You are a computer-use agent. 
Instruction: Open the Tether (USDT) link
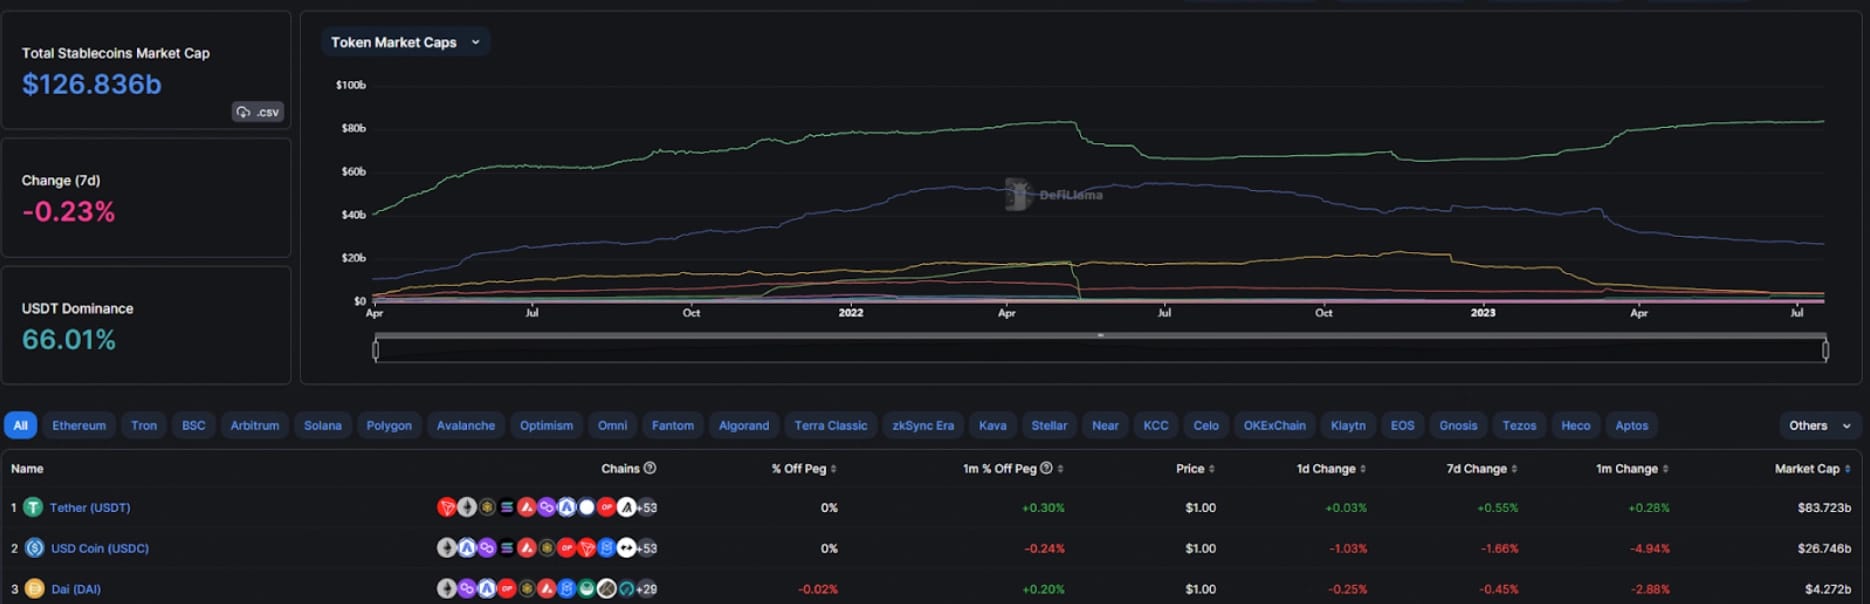pyautogui.click(x=90, y=507)
